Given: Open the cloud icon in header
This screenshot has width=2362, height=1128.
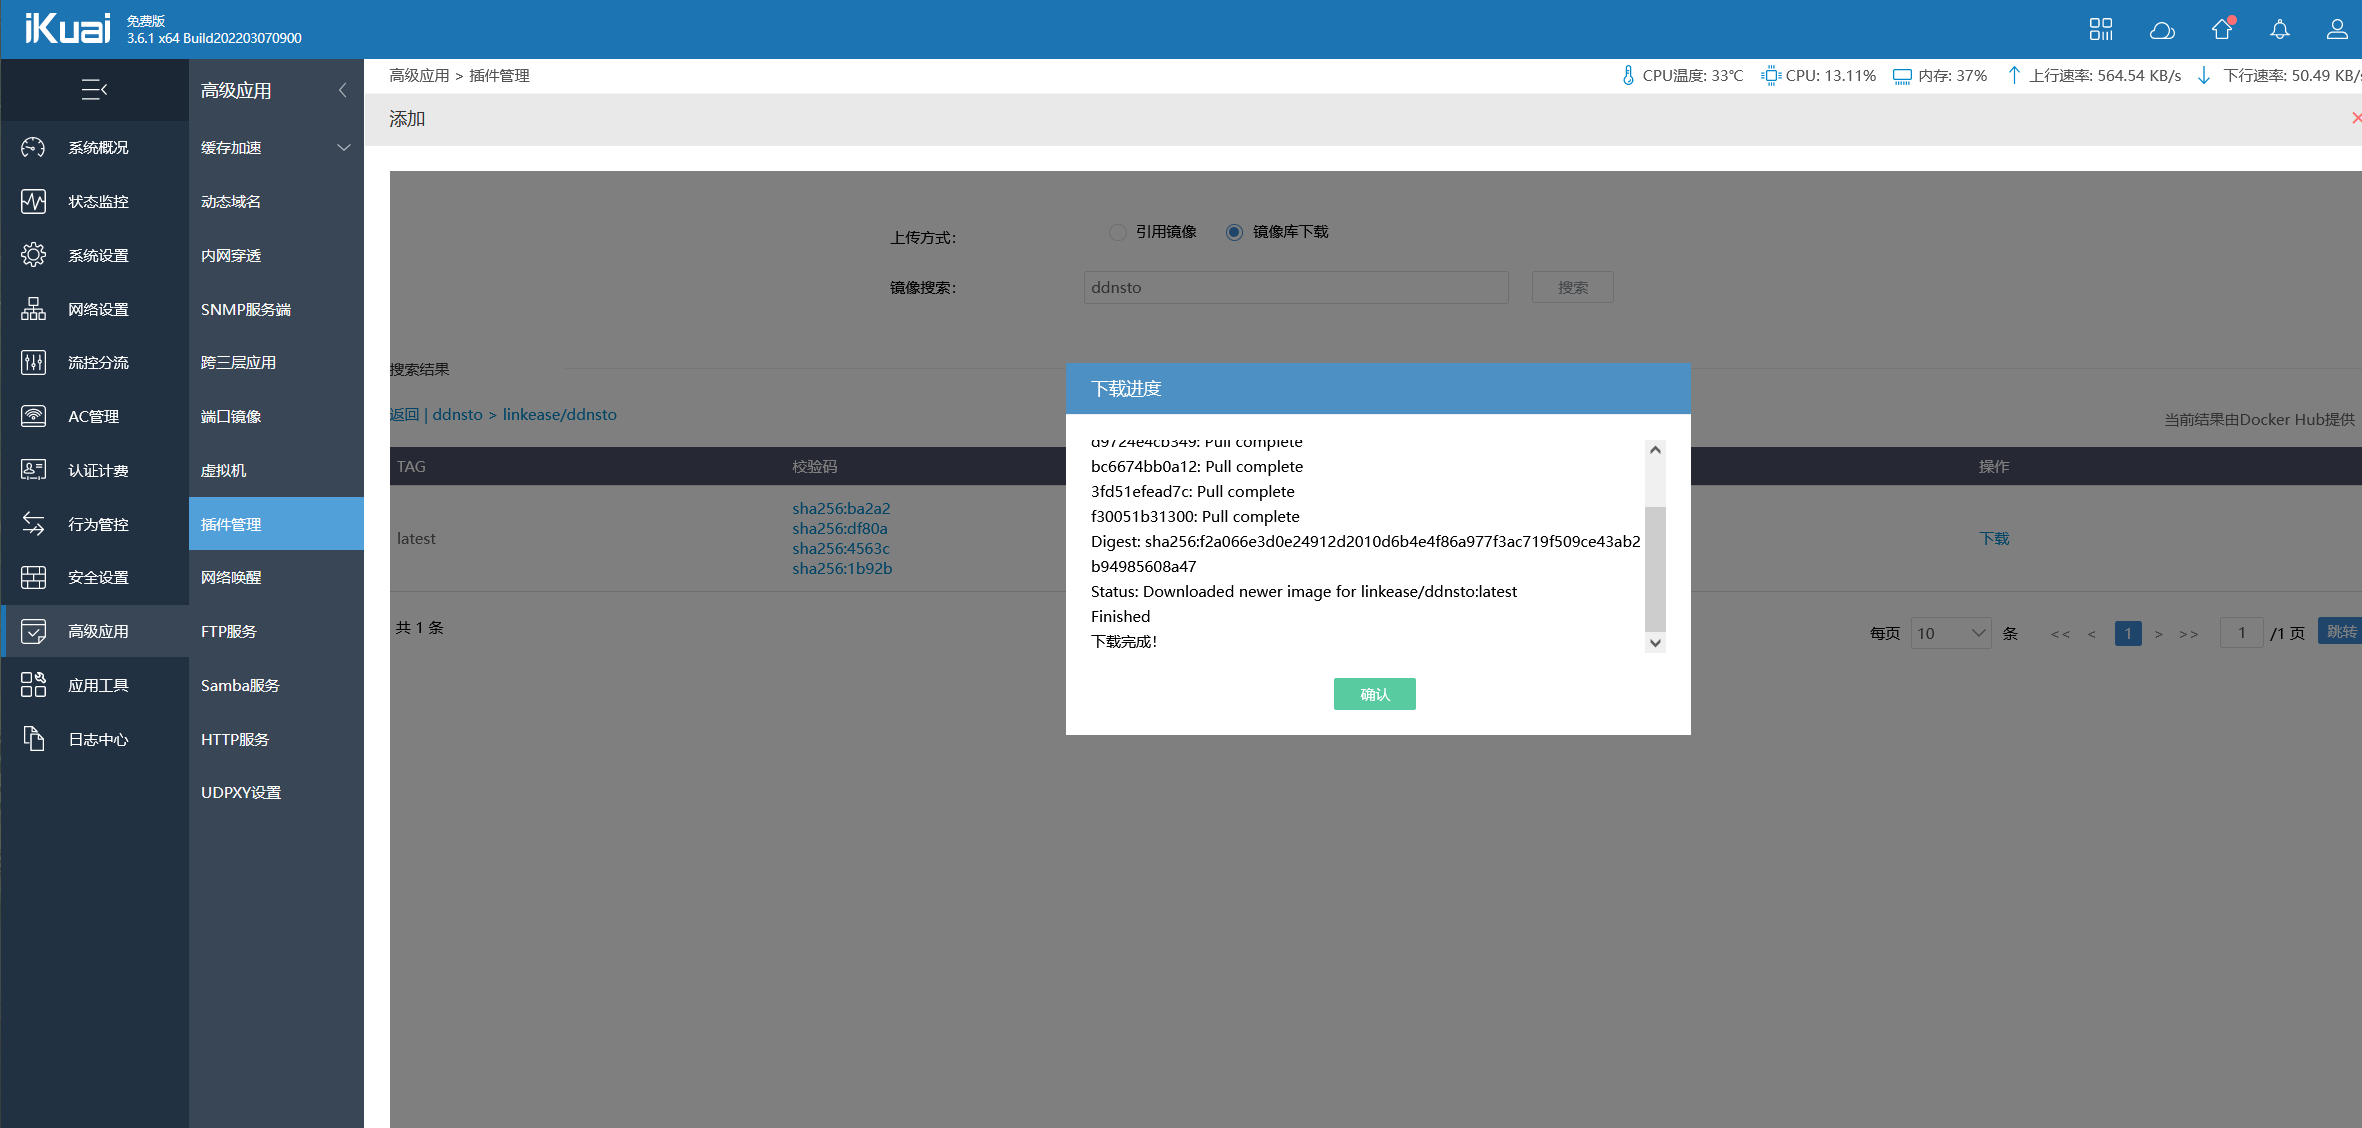Looking at the screenshot, I should [2162, 30].
